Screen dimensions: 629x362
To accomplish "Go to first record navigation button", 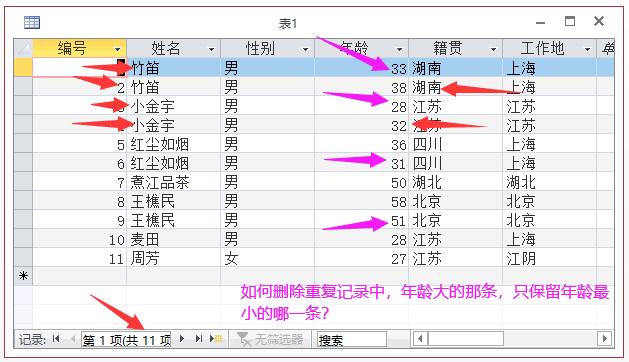I will (x=56, y=339).
